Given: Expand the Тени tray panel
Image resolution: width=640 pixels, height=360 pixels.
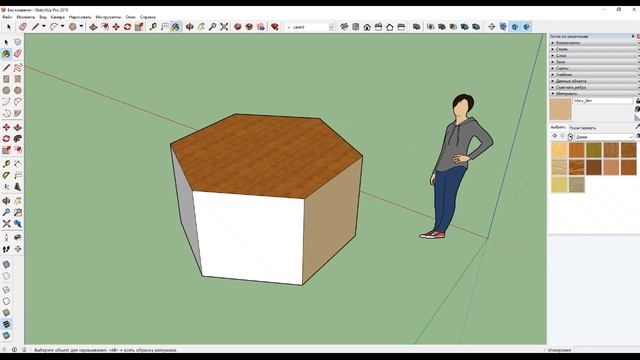Looking at the screenshot, I should (x=594, y=62).
